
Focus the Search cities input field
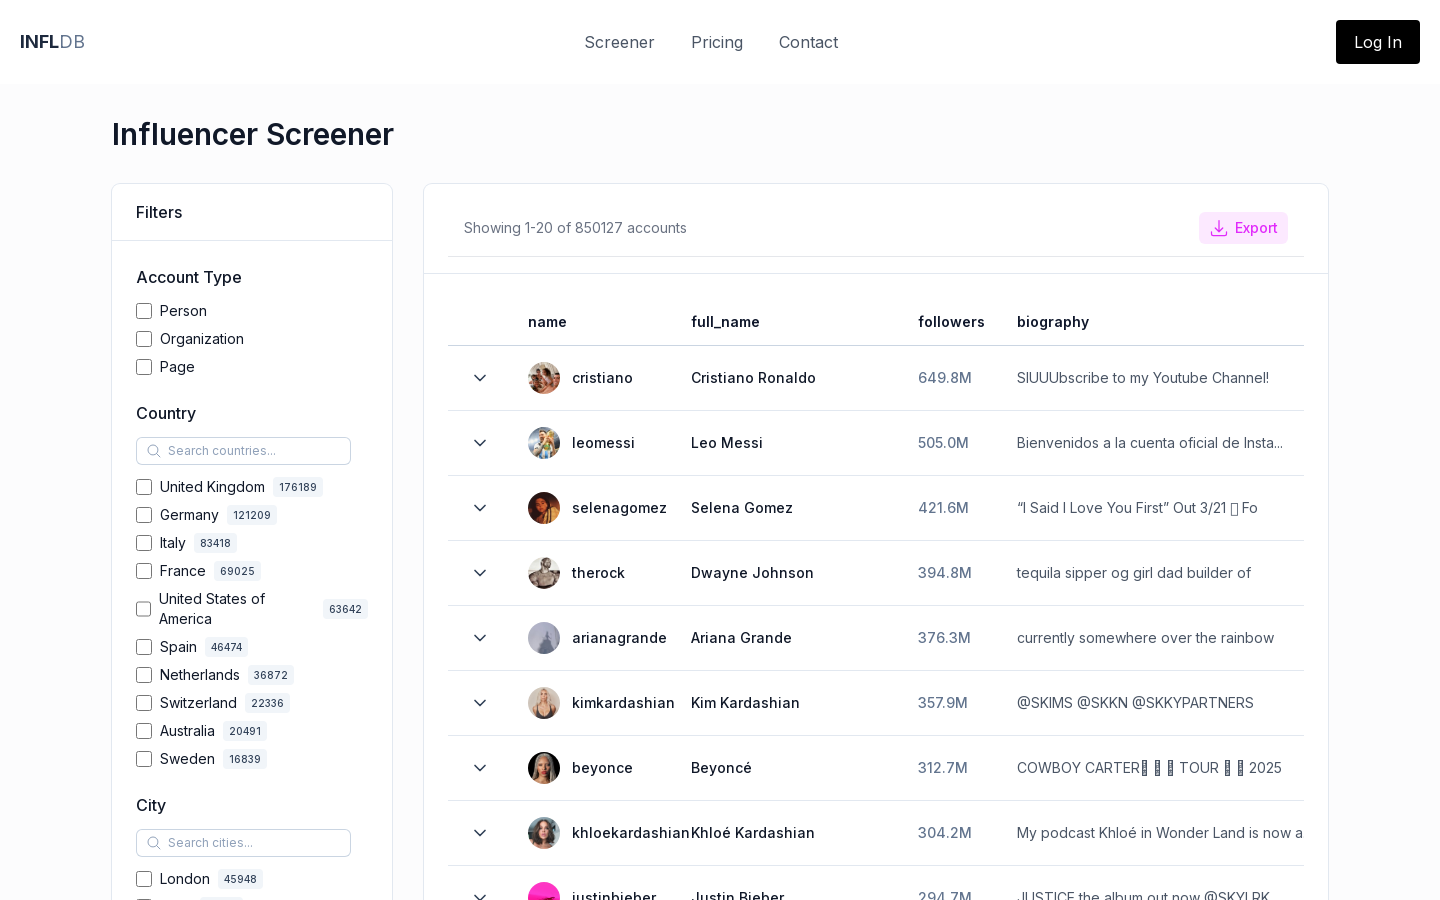point(243,843)
